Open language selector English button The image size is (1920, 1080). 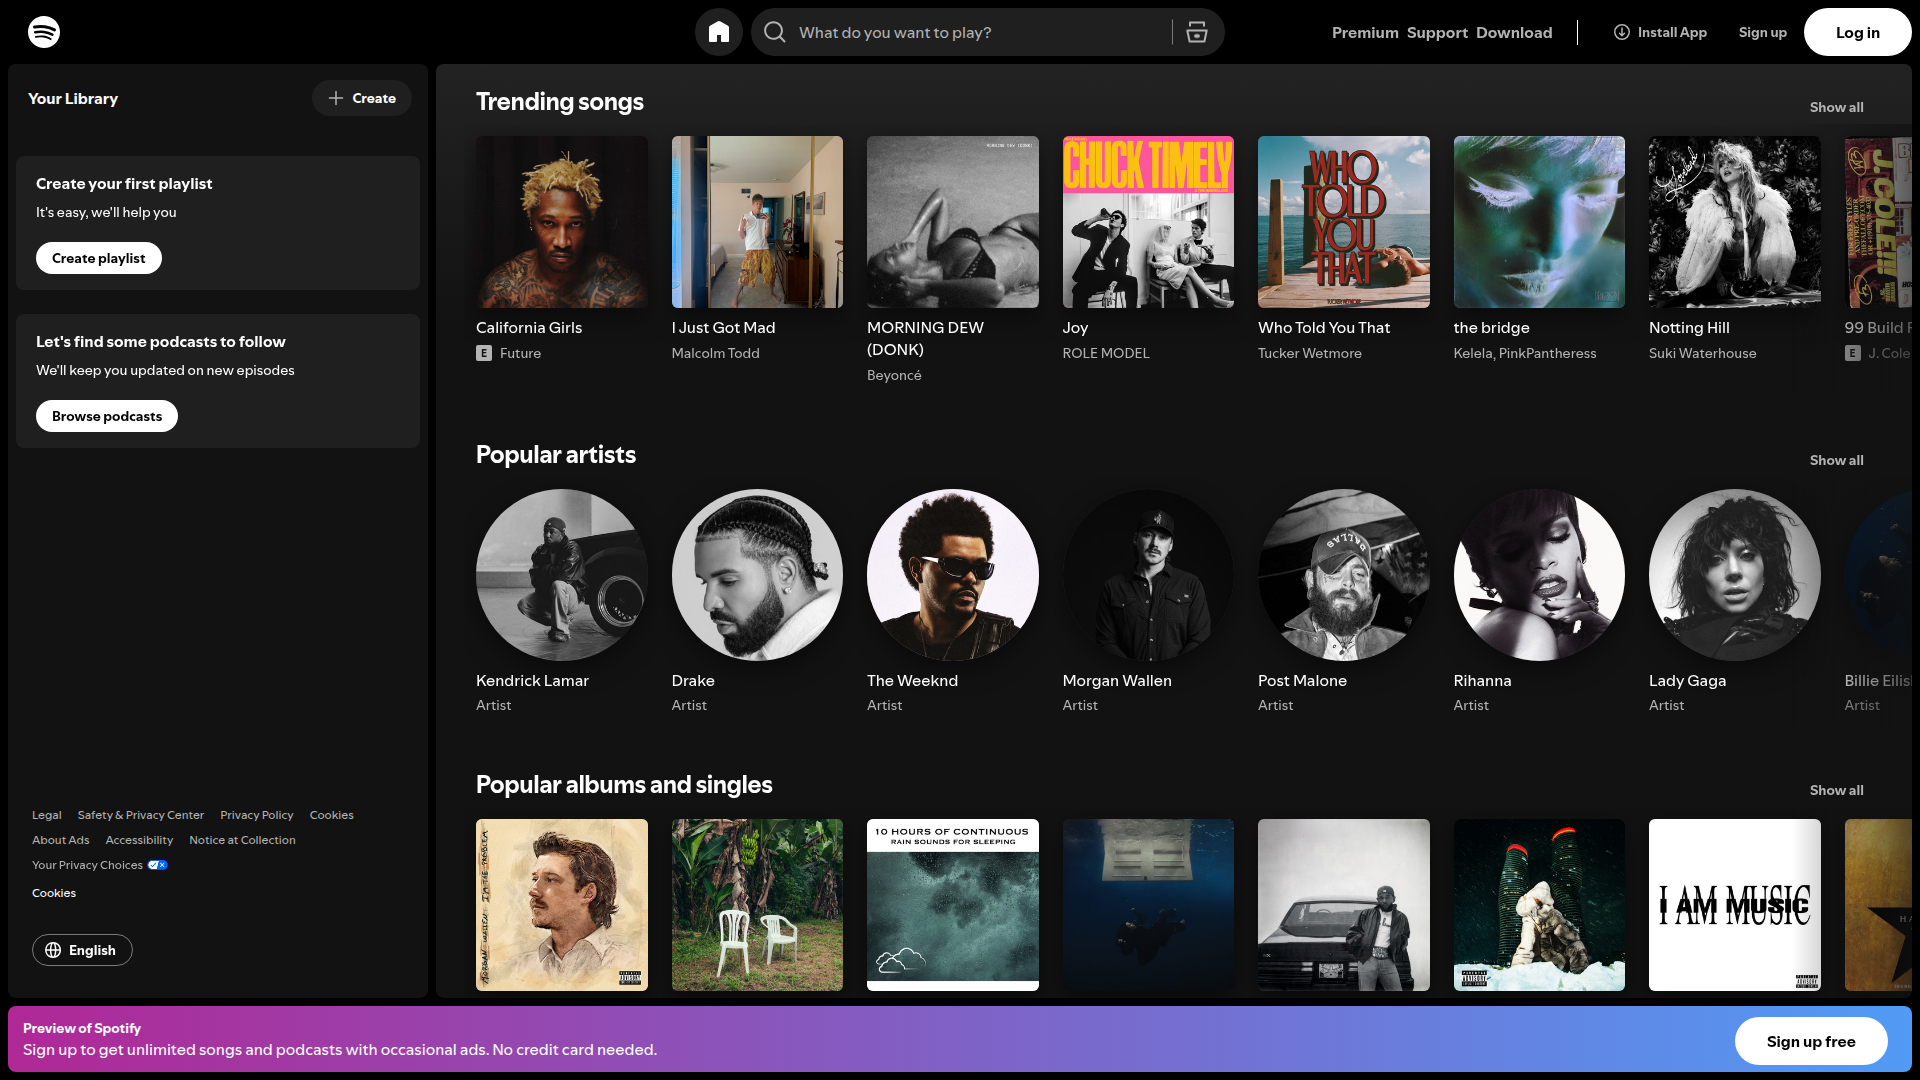82,950
